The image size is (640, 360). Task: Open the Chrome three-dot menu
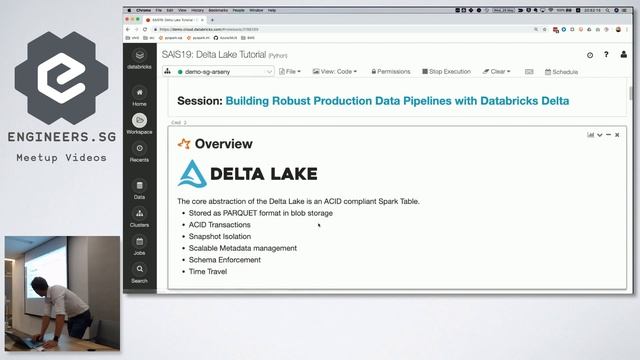tap(627, 29)
